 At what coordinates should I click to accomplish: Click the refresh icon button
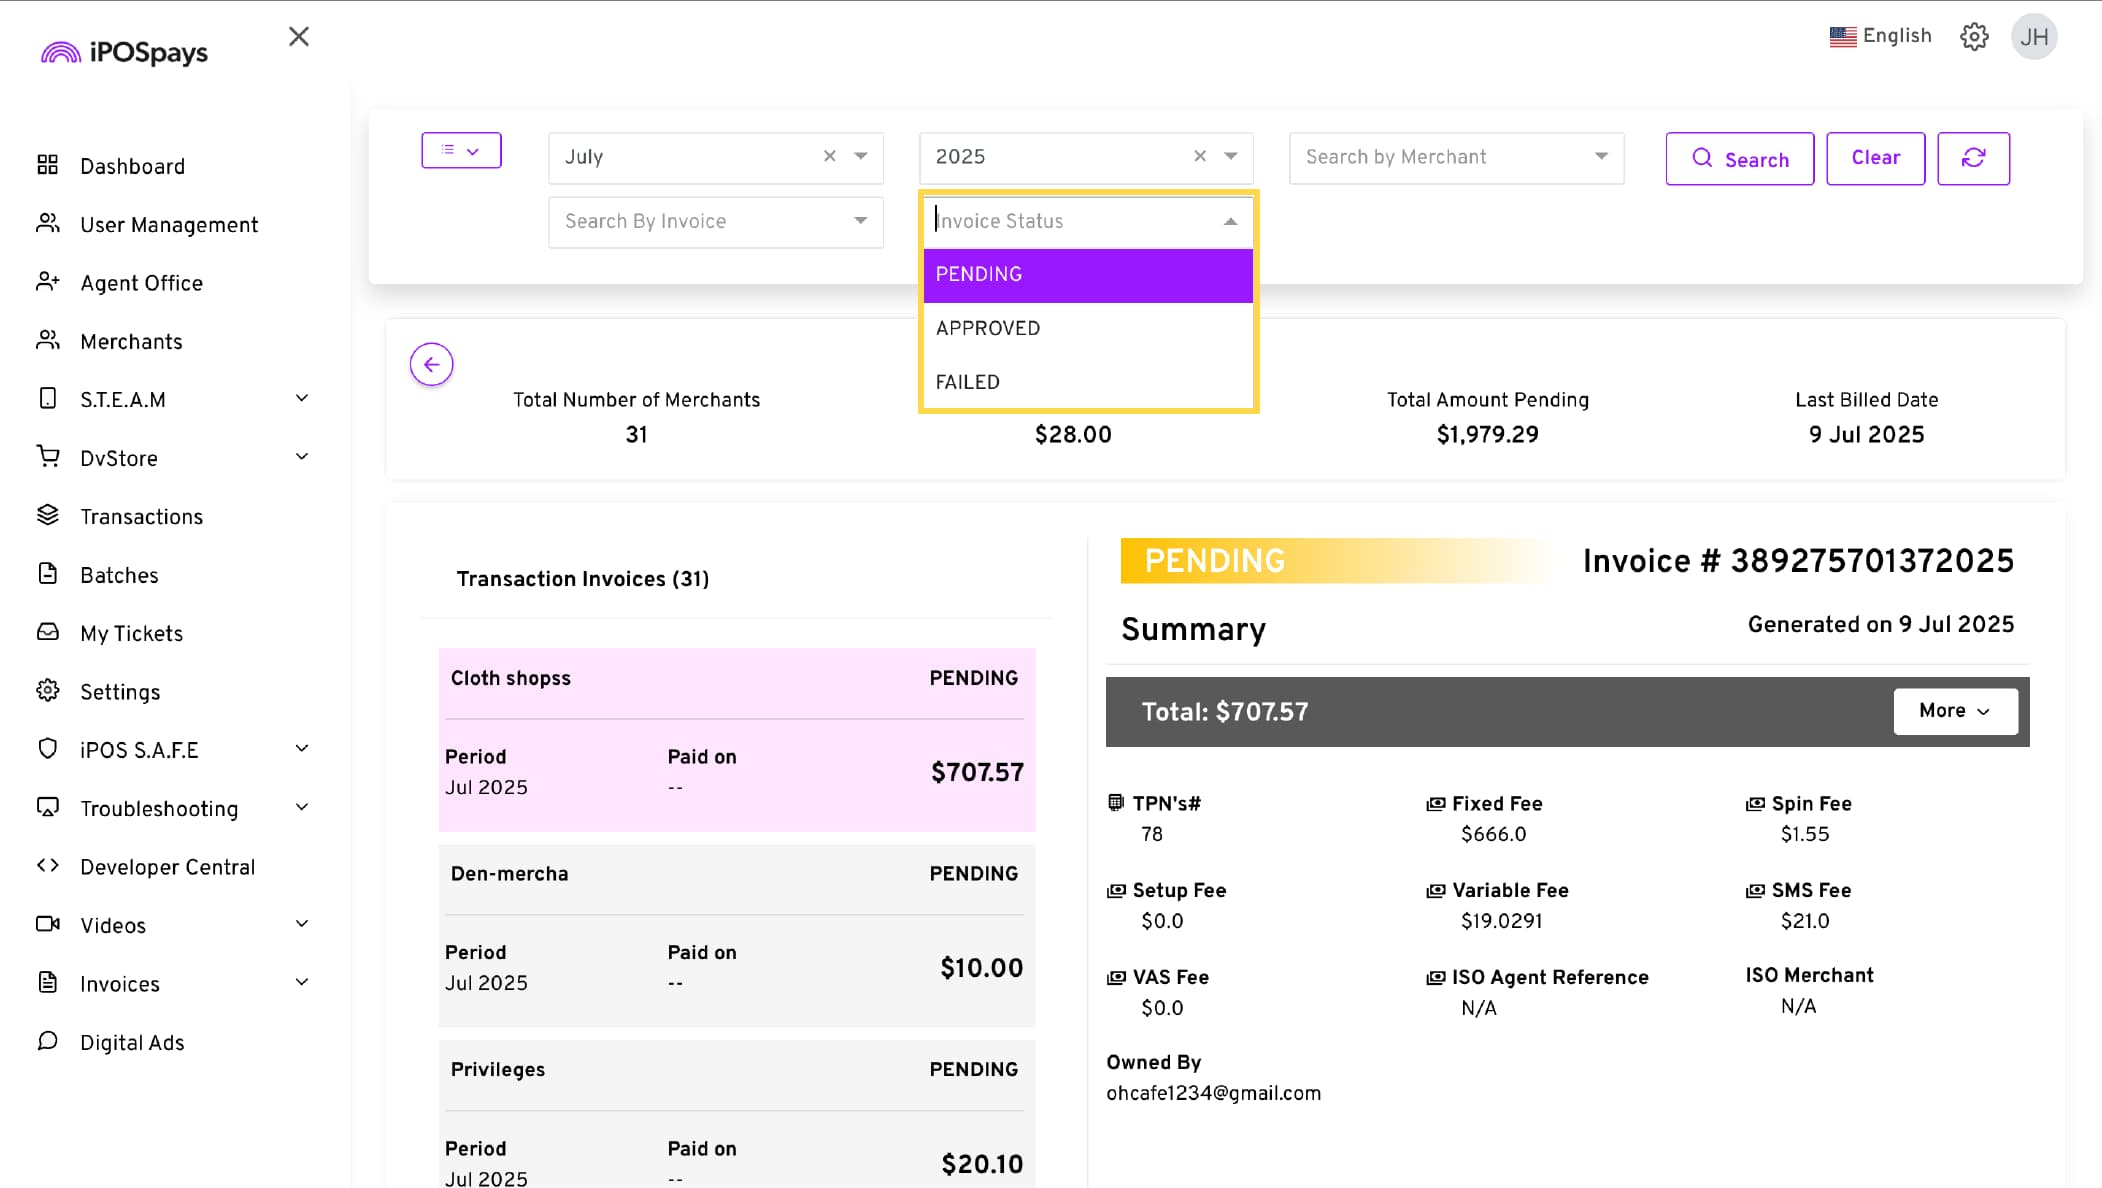tap(1972, 158)
